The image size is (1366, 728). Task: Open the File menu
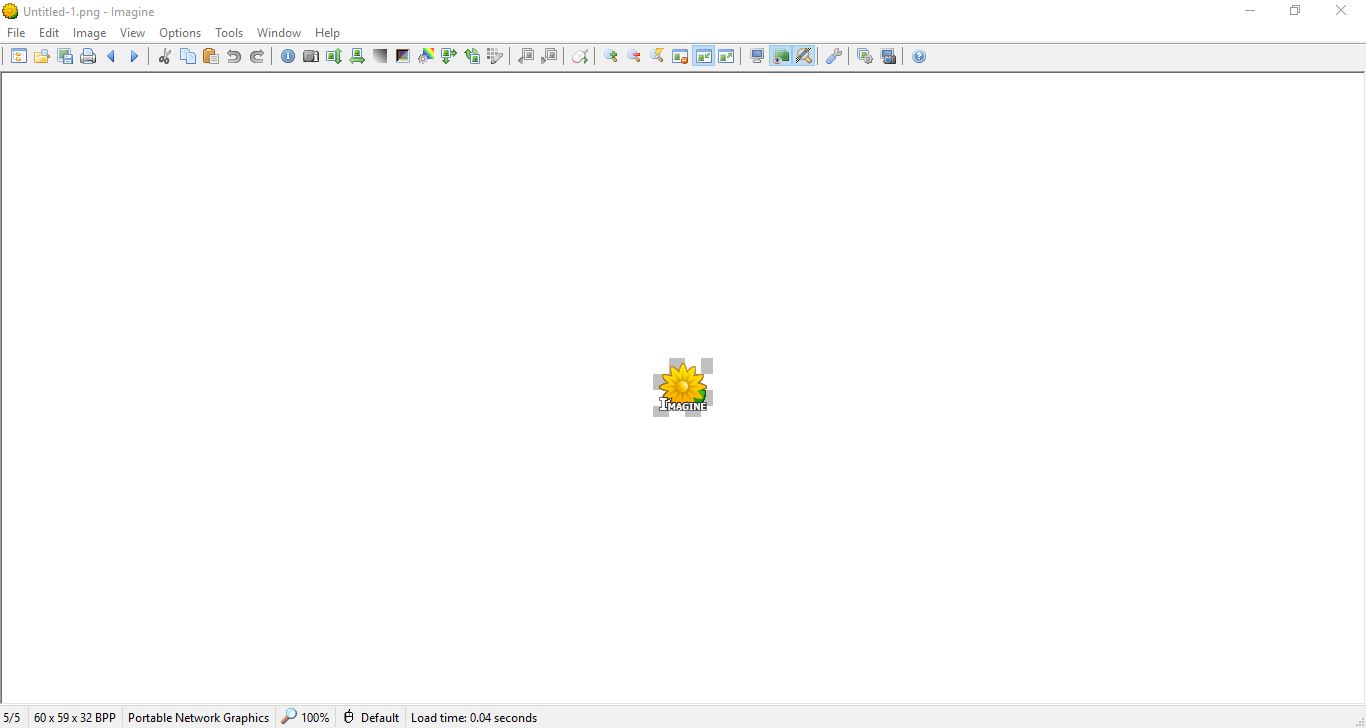[x=16, y=33]
